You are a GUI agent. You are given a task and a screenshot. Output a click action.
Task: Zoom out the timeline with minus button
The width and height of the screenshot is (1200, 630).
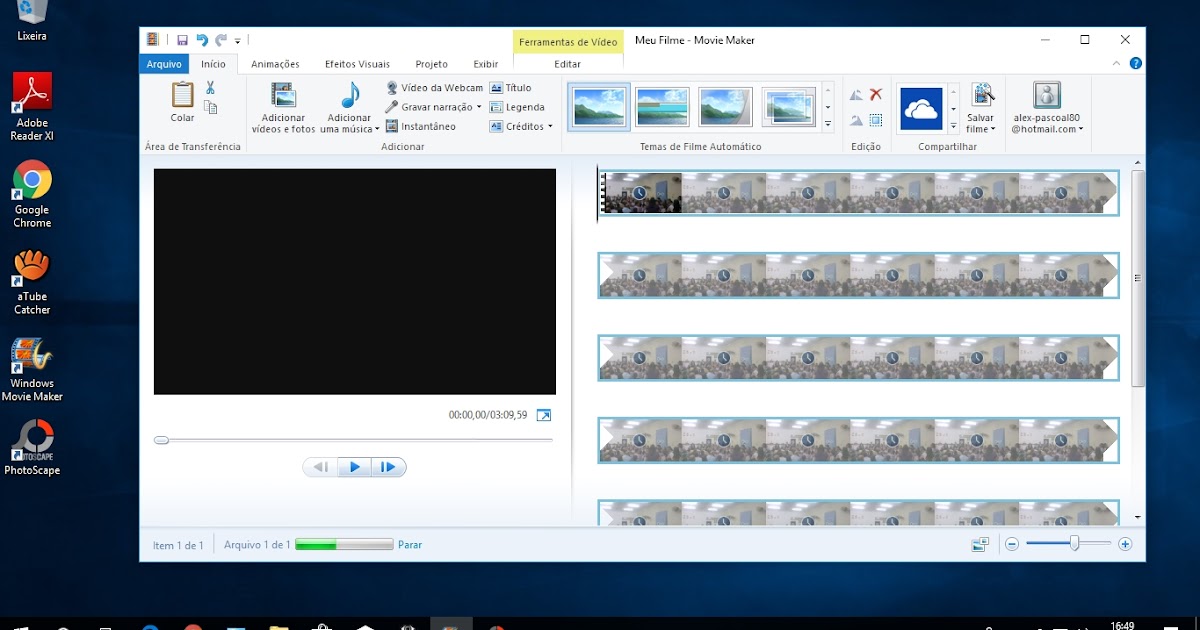pyautogui.click(x=1012, y=544)
